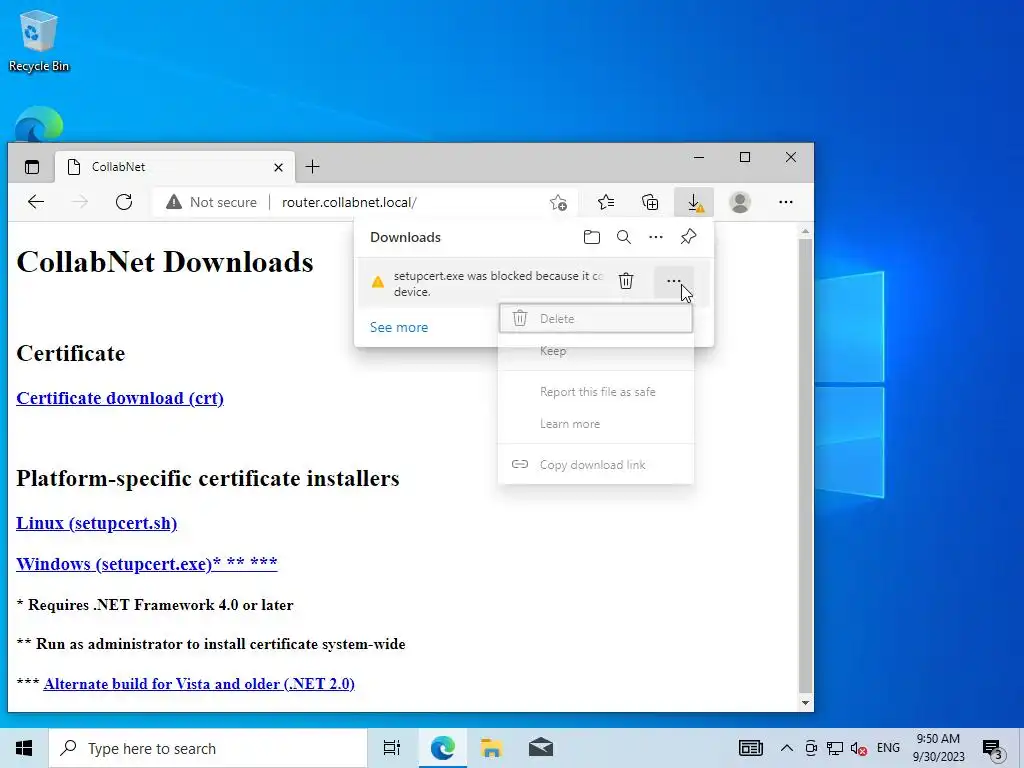
Task: Open Edge Settings and more menu
Action: (x=786, y=202)
